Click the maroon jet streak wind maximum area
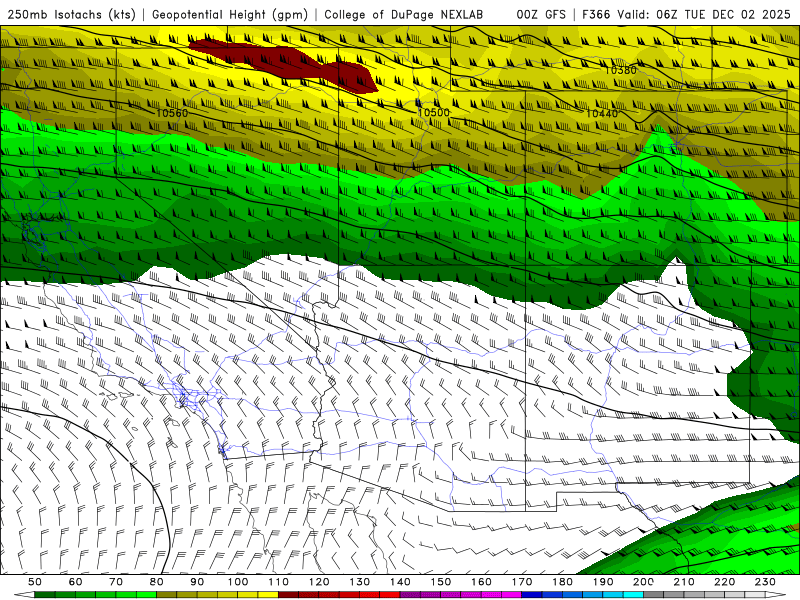Viewport: 800px width, 600px height. click(x=284, y=62)
